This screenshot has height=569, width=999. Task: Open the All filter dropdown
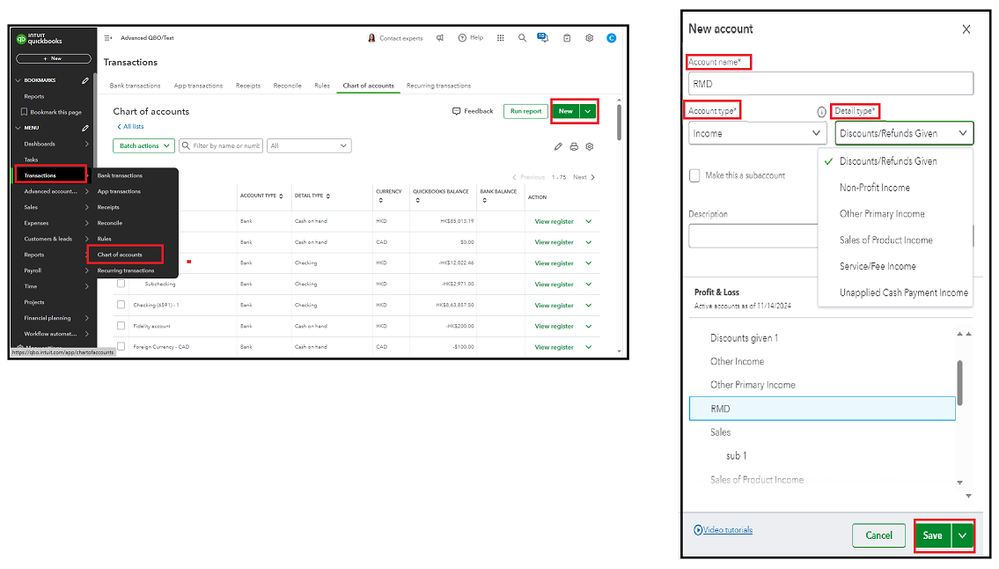[309, 146]
